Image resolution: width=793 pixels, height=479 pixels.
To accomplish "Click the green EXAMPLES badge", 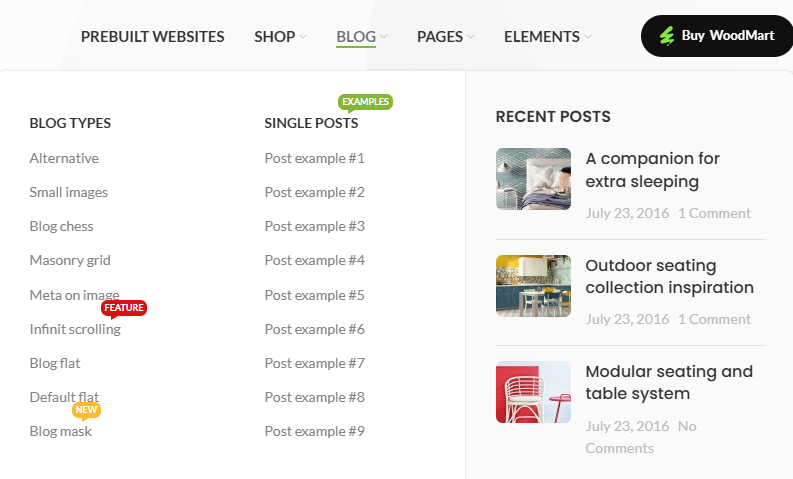I will tap(365, 102).
